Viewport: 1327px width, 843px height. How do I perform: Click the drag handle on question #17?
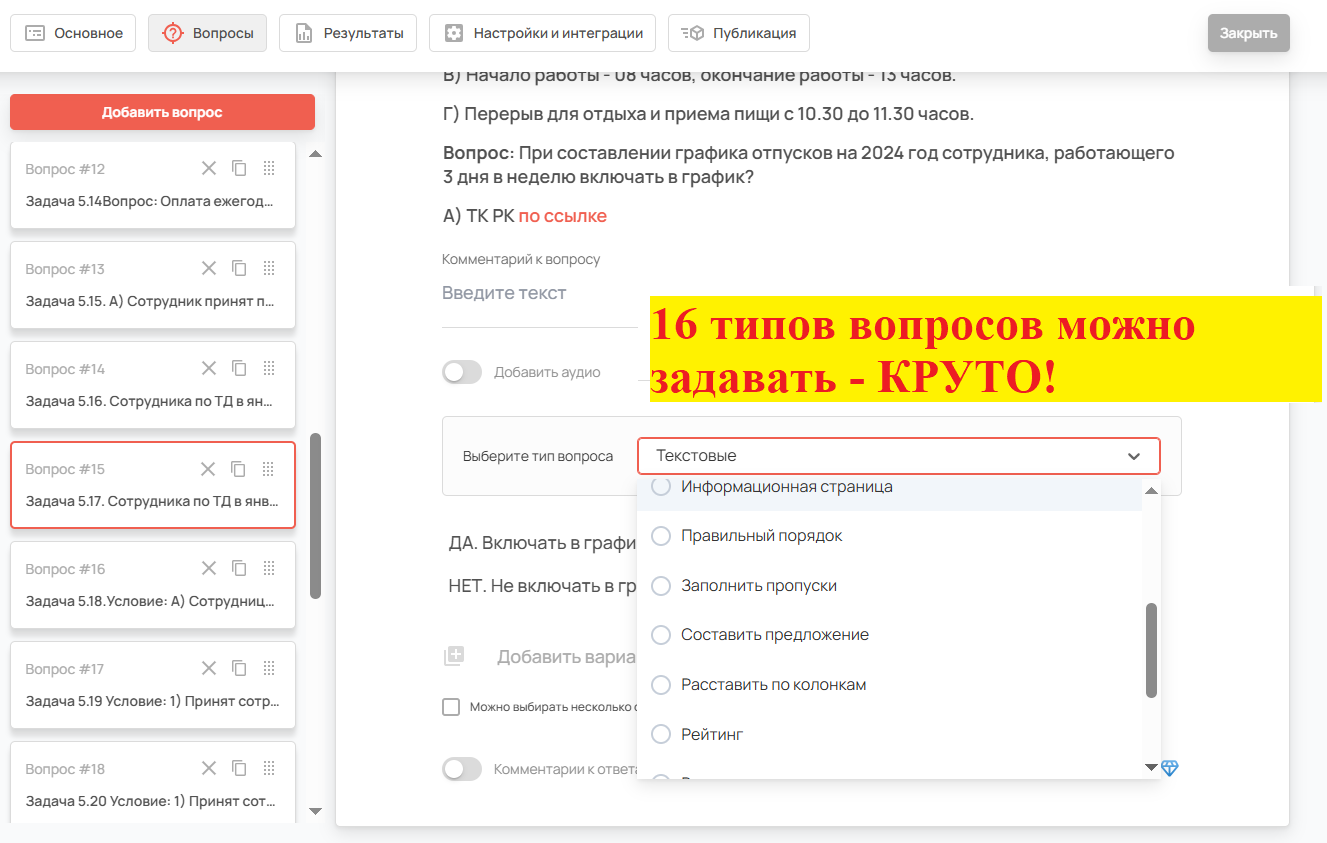[268, 668]
